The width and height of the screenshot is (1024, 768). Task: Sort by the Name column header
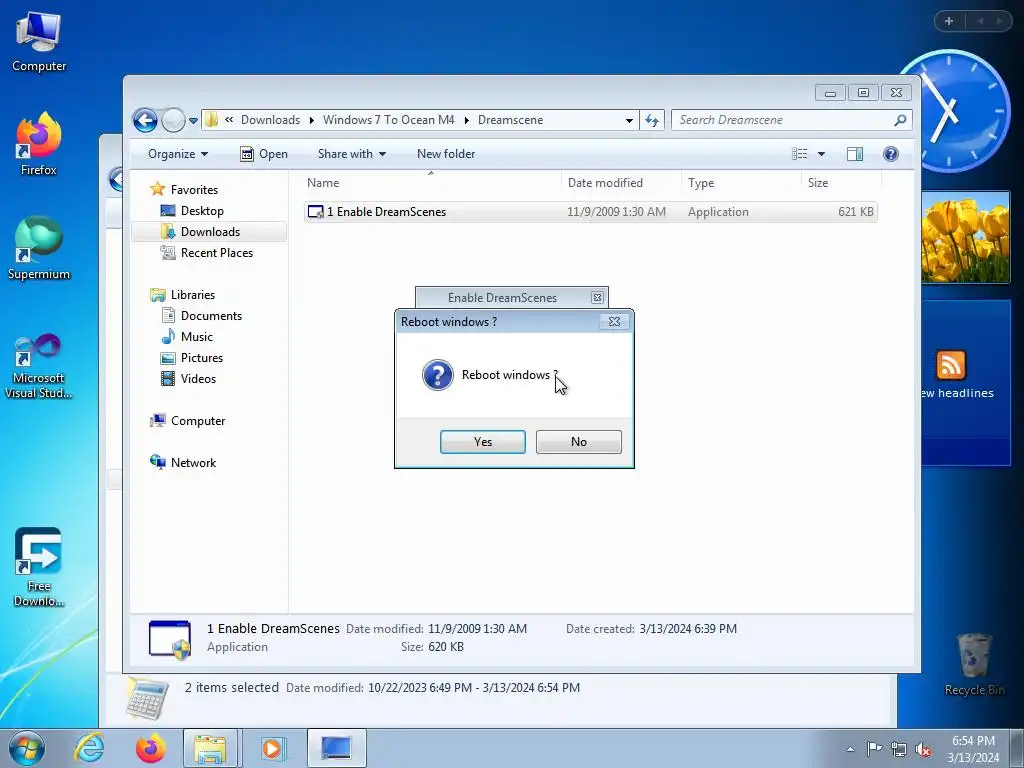[431, 183]
